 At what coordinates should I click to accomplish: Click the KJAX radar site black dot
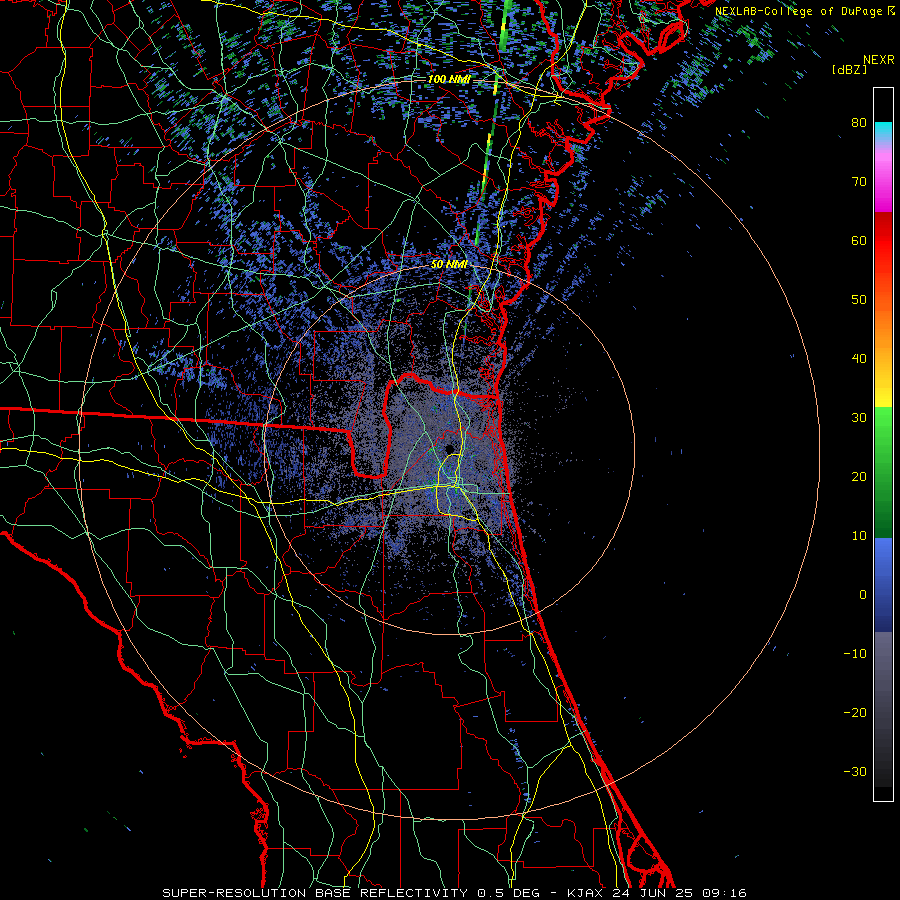(x=448, y=448)
